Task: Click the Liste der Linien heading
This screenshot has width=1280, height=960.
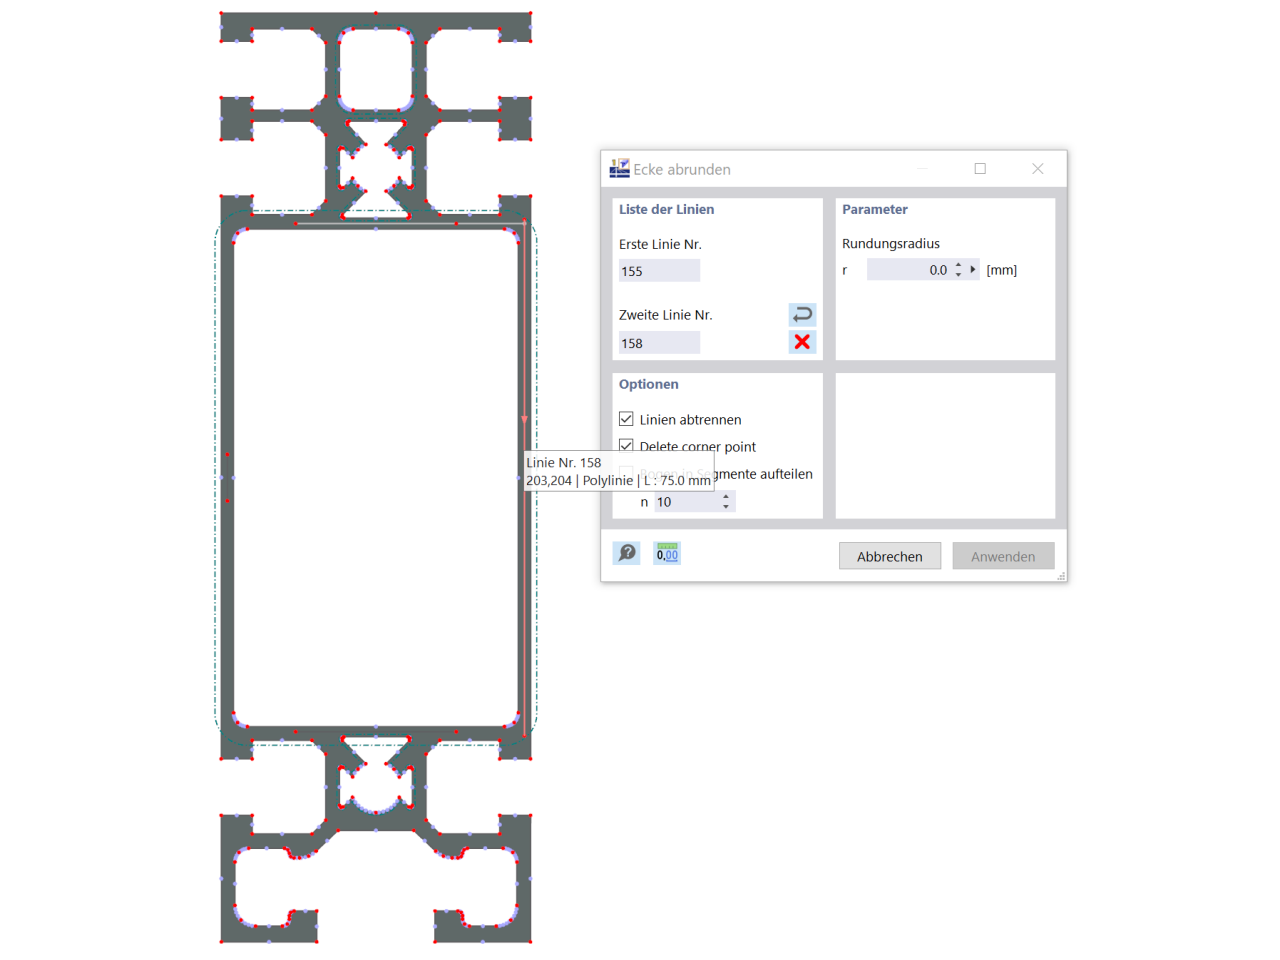Action: click(x=666, y=209)
